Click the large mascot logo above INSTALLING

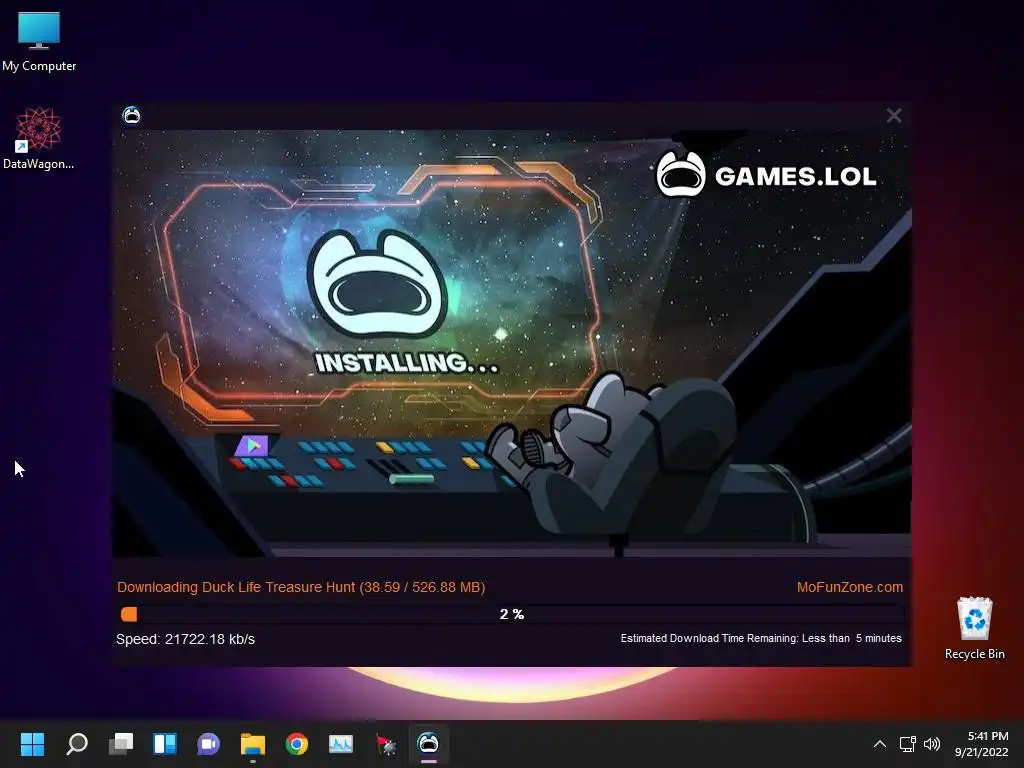point(377,284)
